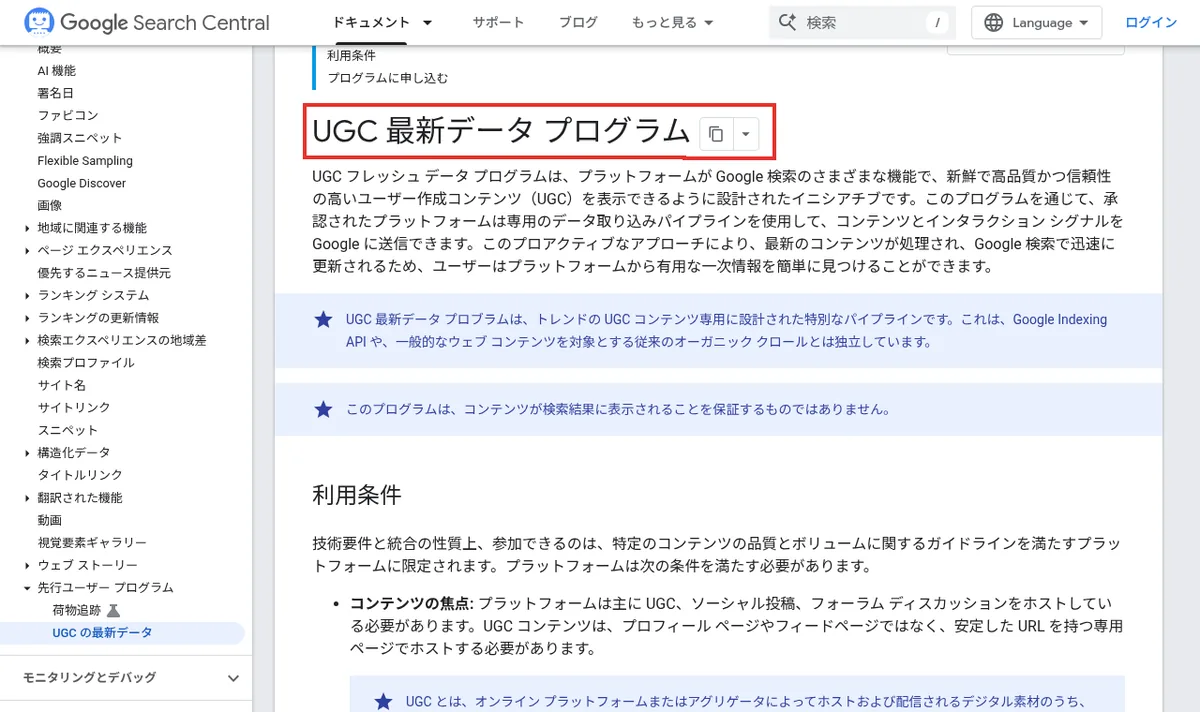Select UGC の最新データ in sidebar
The height and width of the screenshot is (712, 1200).
[x=102, y=632]
